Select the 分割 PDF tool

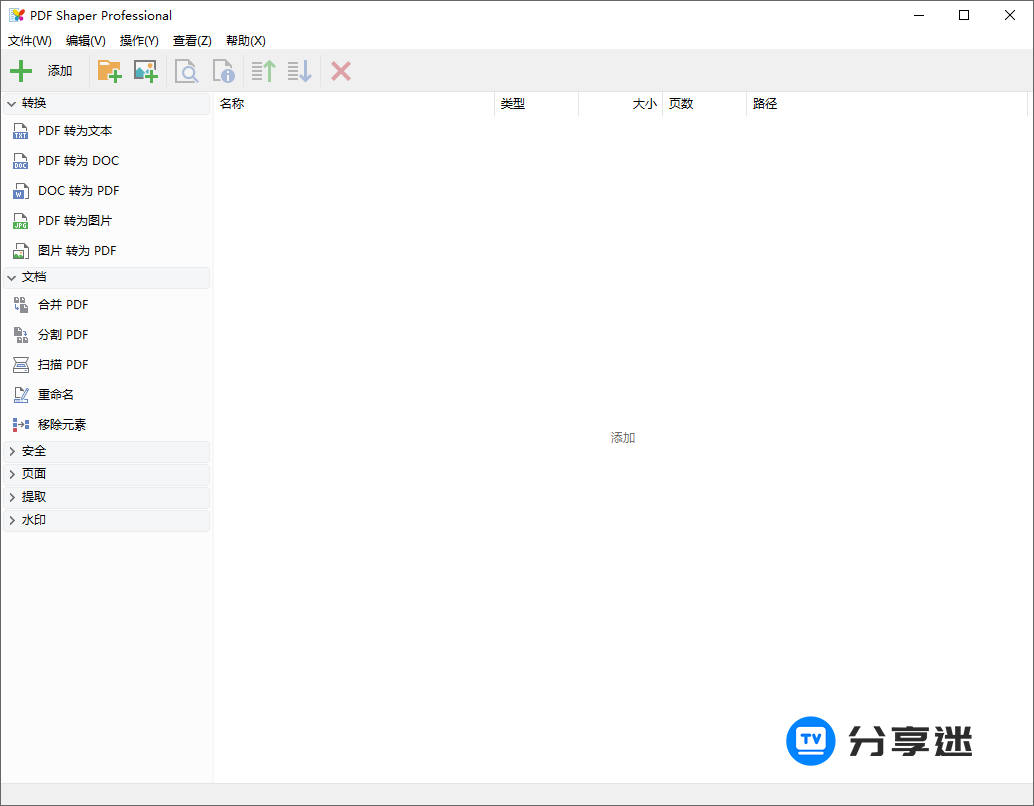62,334
